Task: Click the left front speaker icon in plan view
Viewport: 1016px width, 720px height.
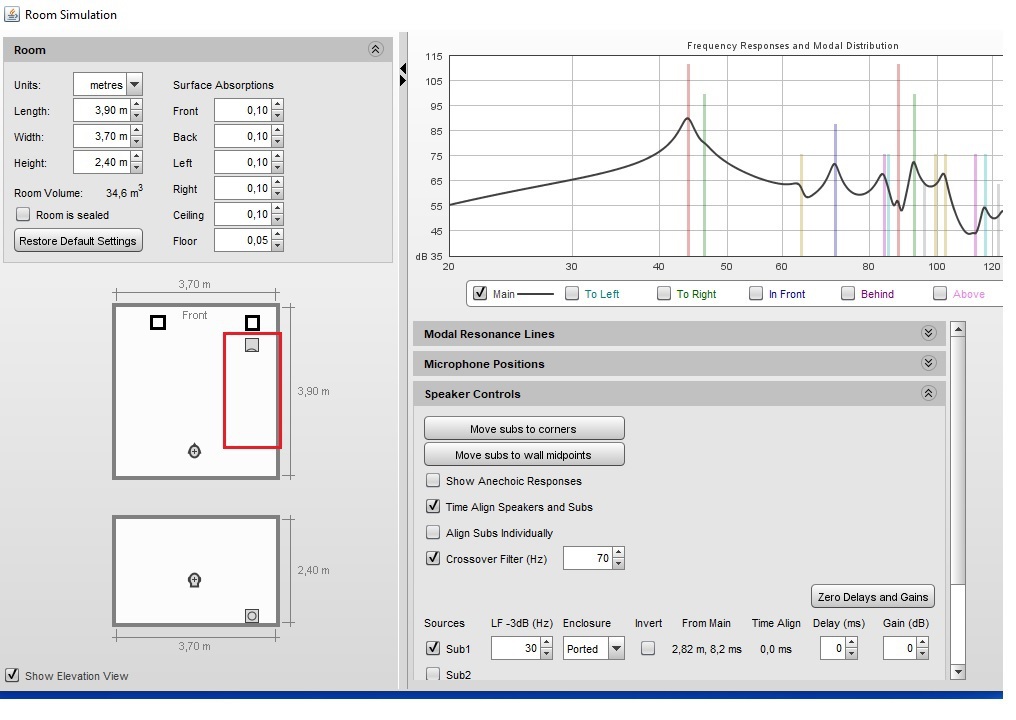Action: click(x=158, y=322)
